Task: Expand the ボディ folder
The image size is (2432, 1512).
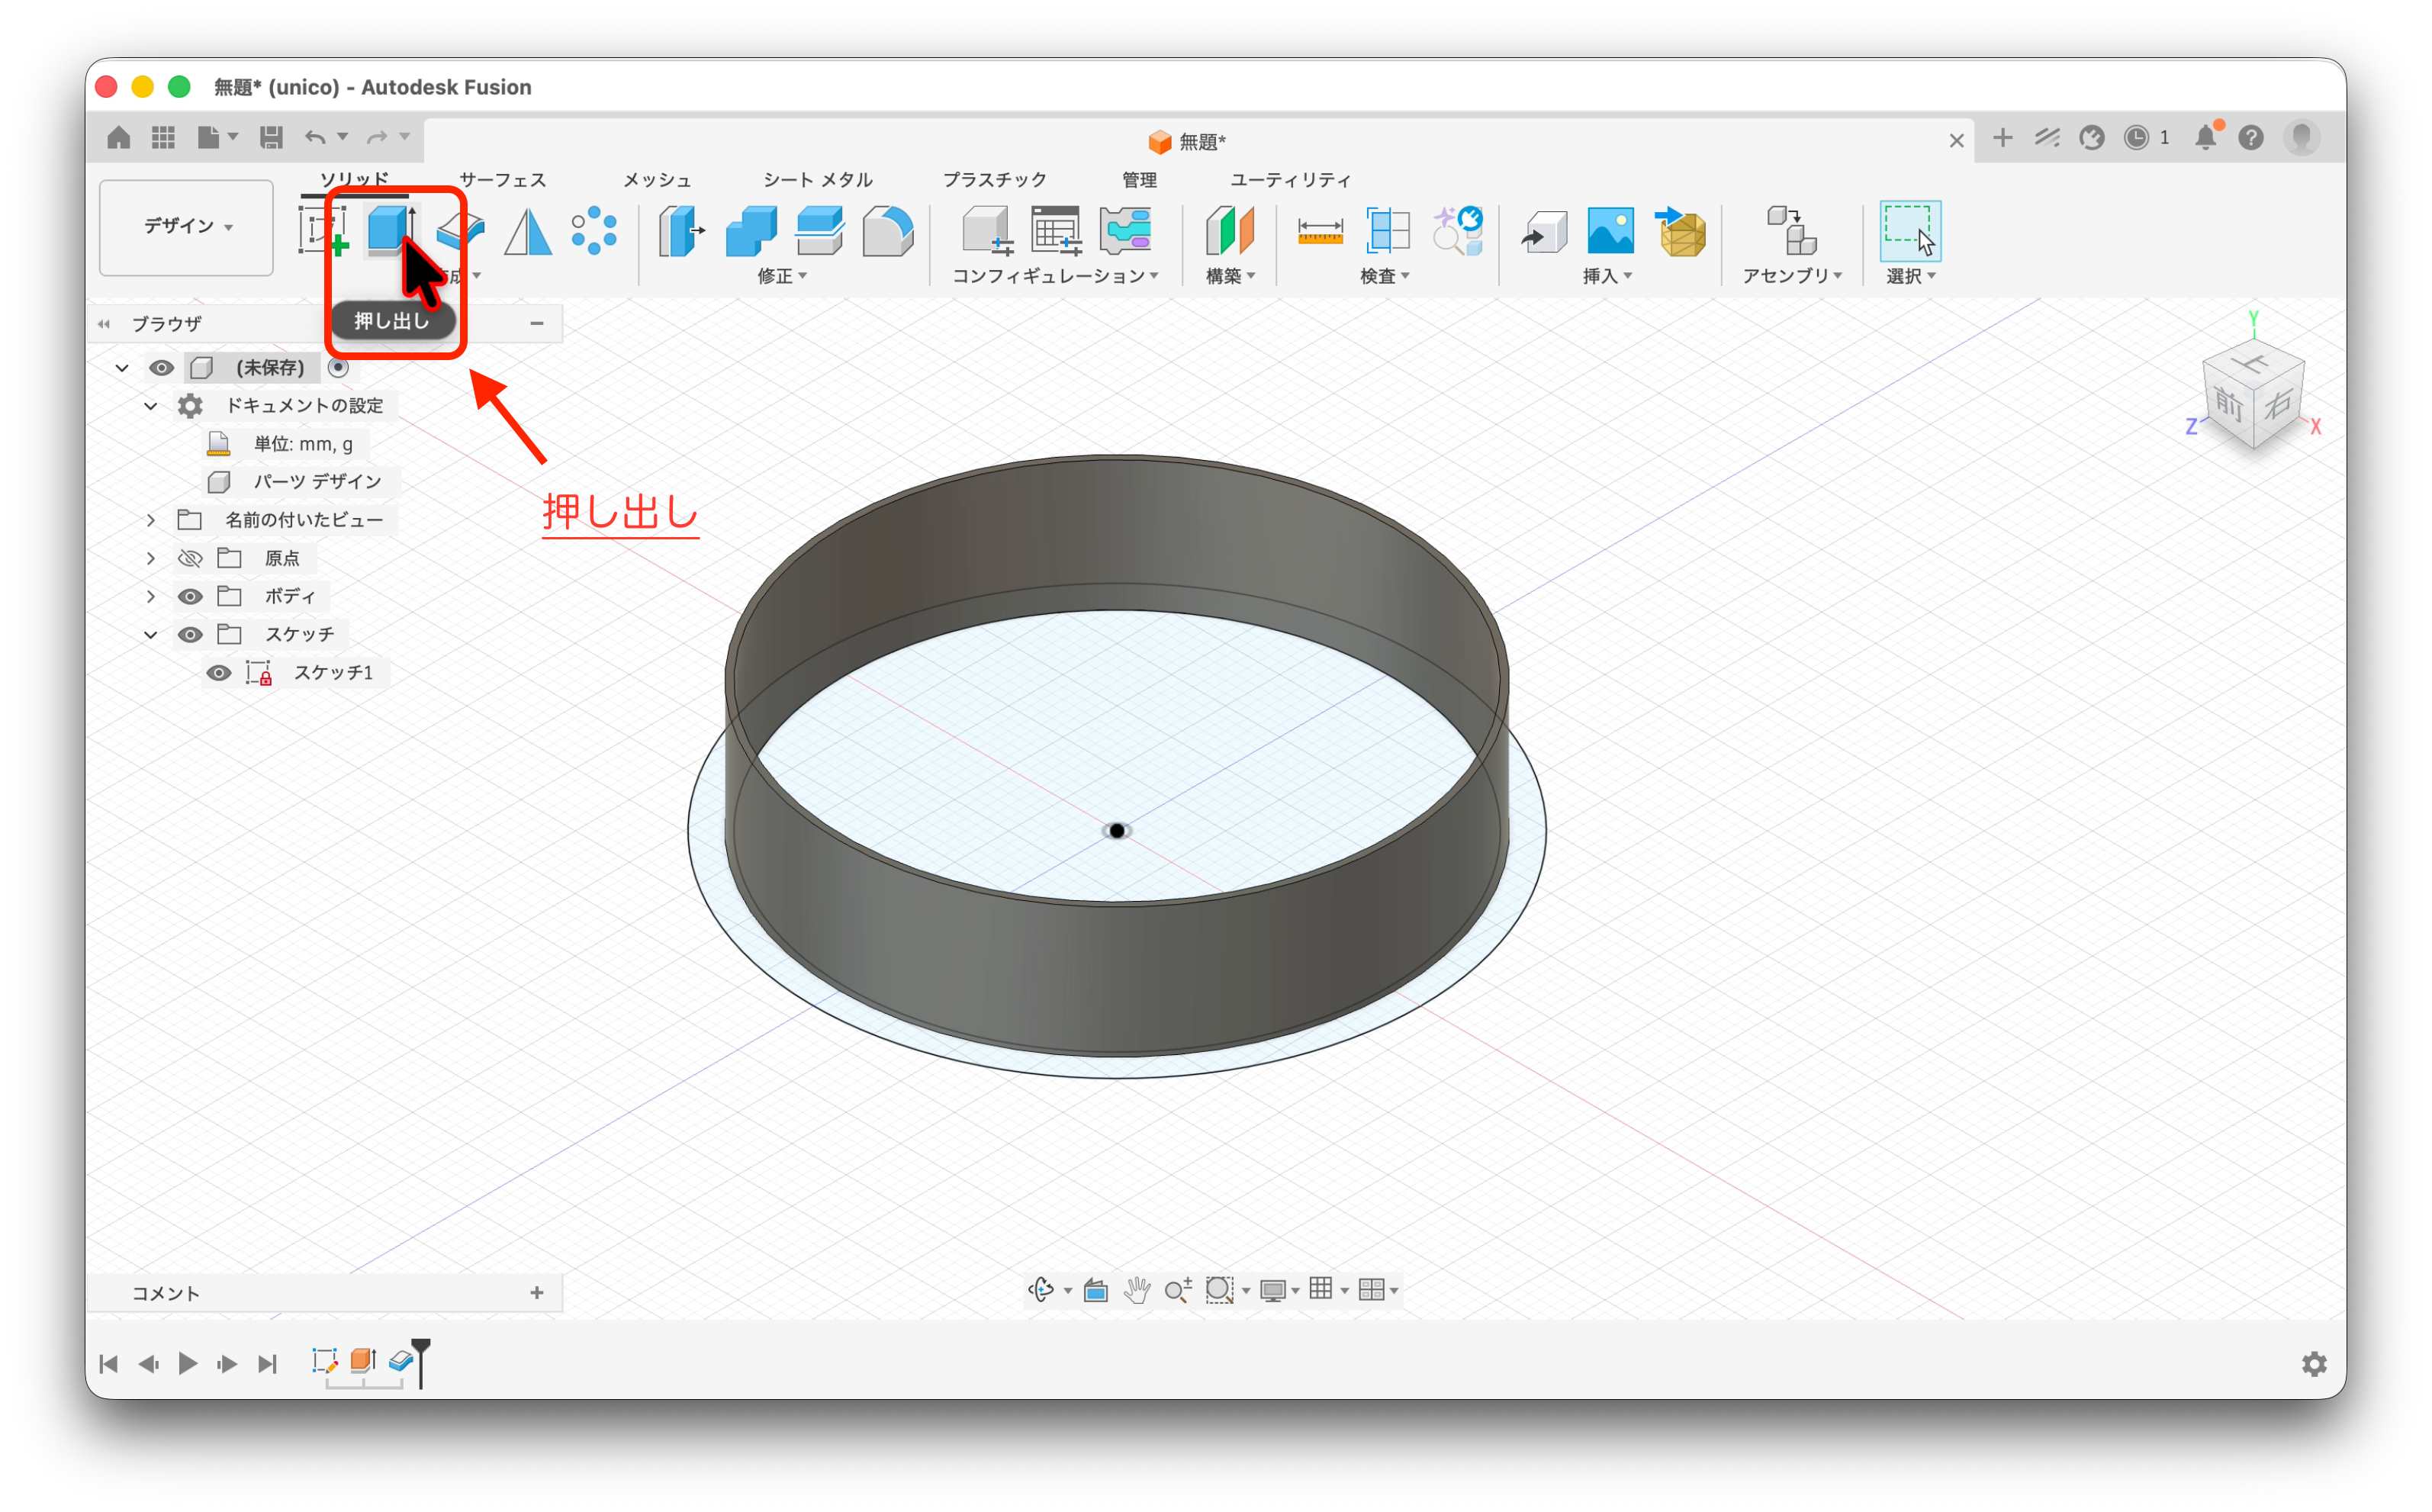Action: click(151, 596)
